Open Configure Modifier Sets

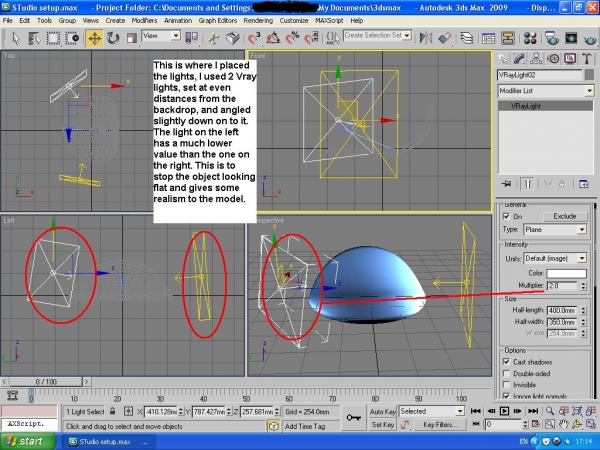coord(584,184)
